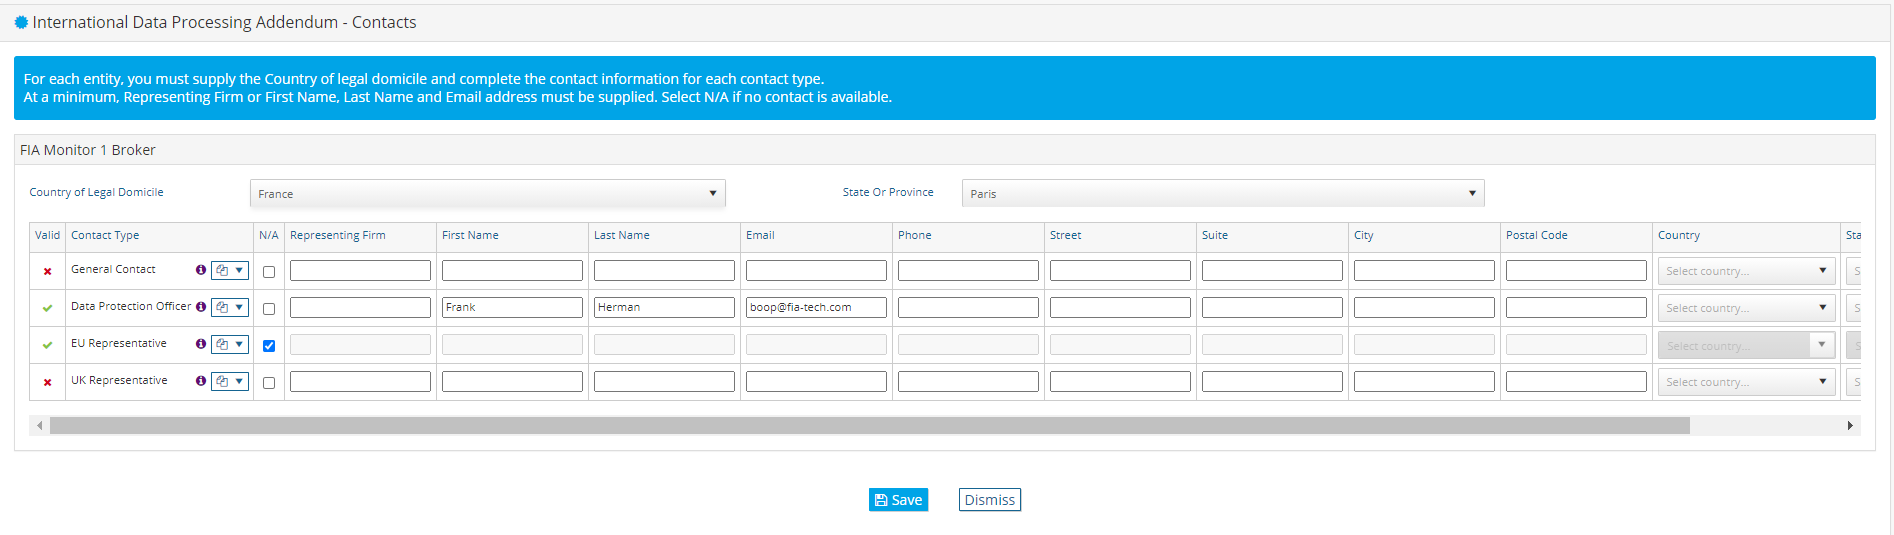Viewport: 1894px width, 535px height.
Task: Click the Representing Firm column header
Action: (338, 236)
